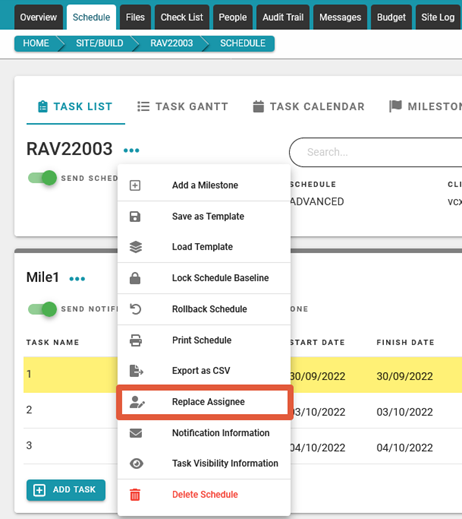This screenshot has height=519, width=462.
Task: Toggle the Send Schedule switch under RAV22003
Action: 42,178
